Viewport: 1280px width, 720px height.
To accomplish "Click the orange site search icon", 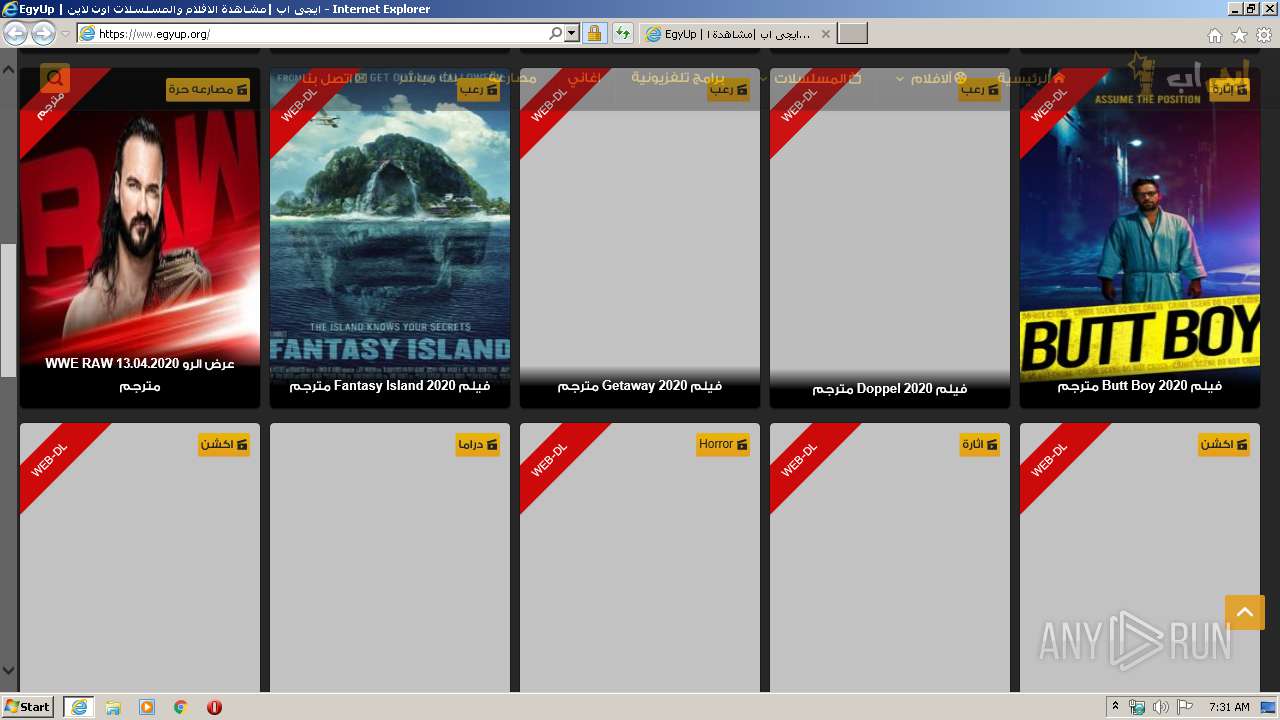I will [55, 78].
